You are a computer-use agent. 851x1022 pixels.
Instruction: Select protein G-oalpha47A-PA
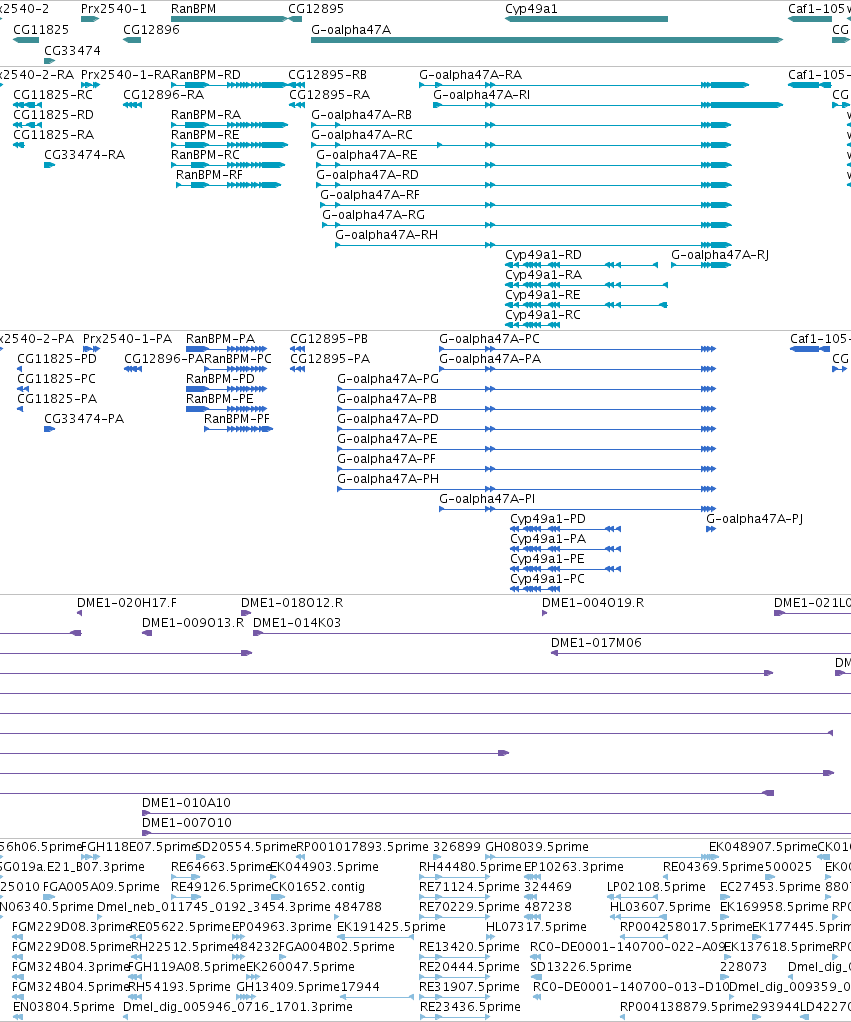tap(490, 359)
